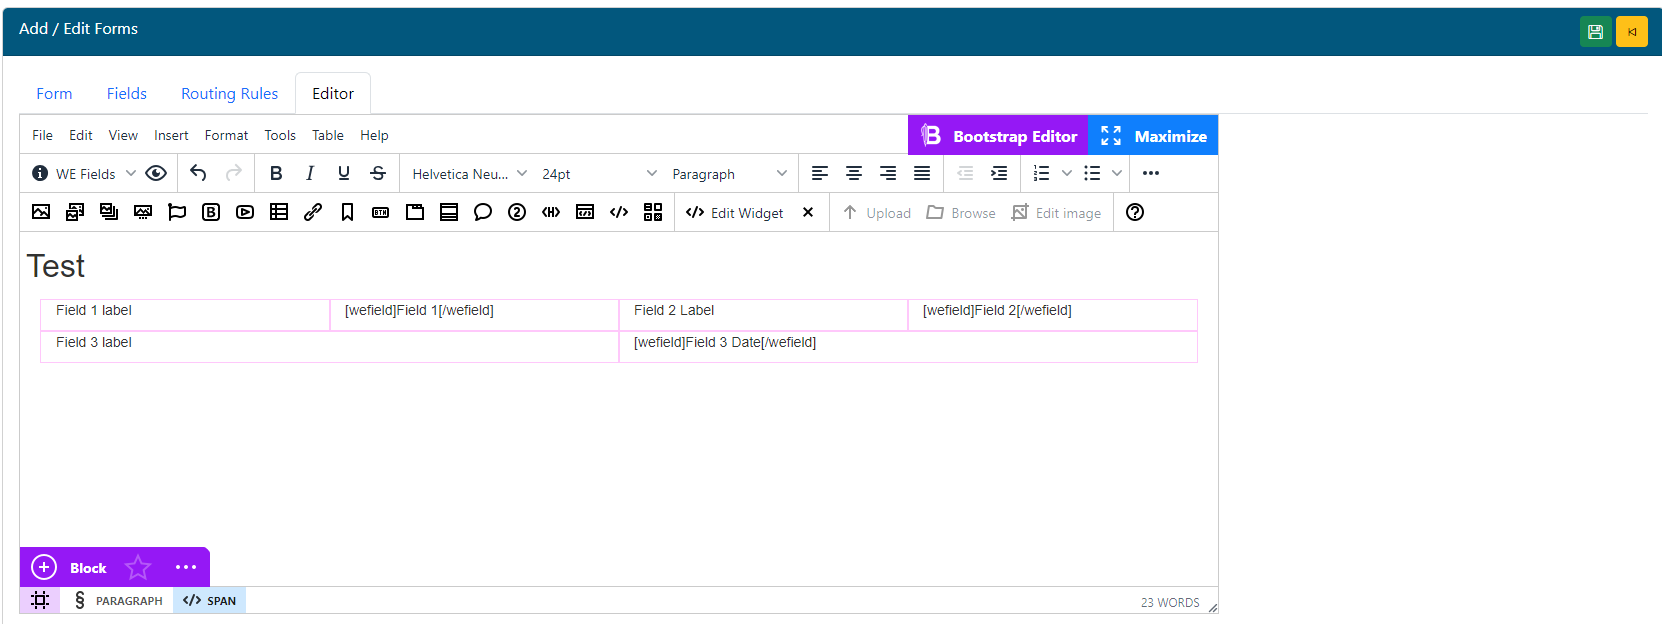Click the code window snippet icon
The width and height of the screenshot is (1662, 624).
coord(585,212)
